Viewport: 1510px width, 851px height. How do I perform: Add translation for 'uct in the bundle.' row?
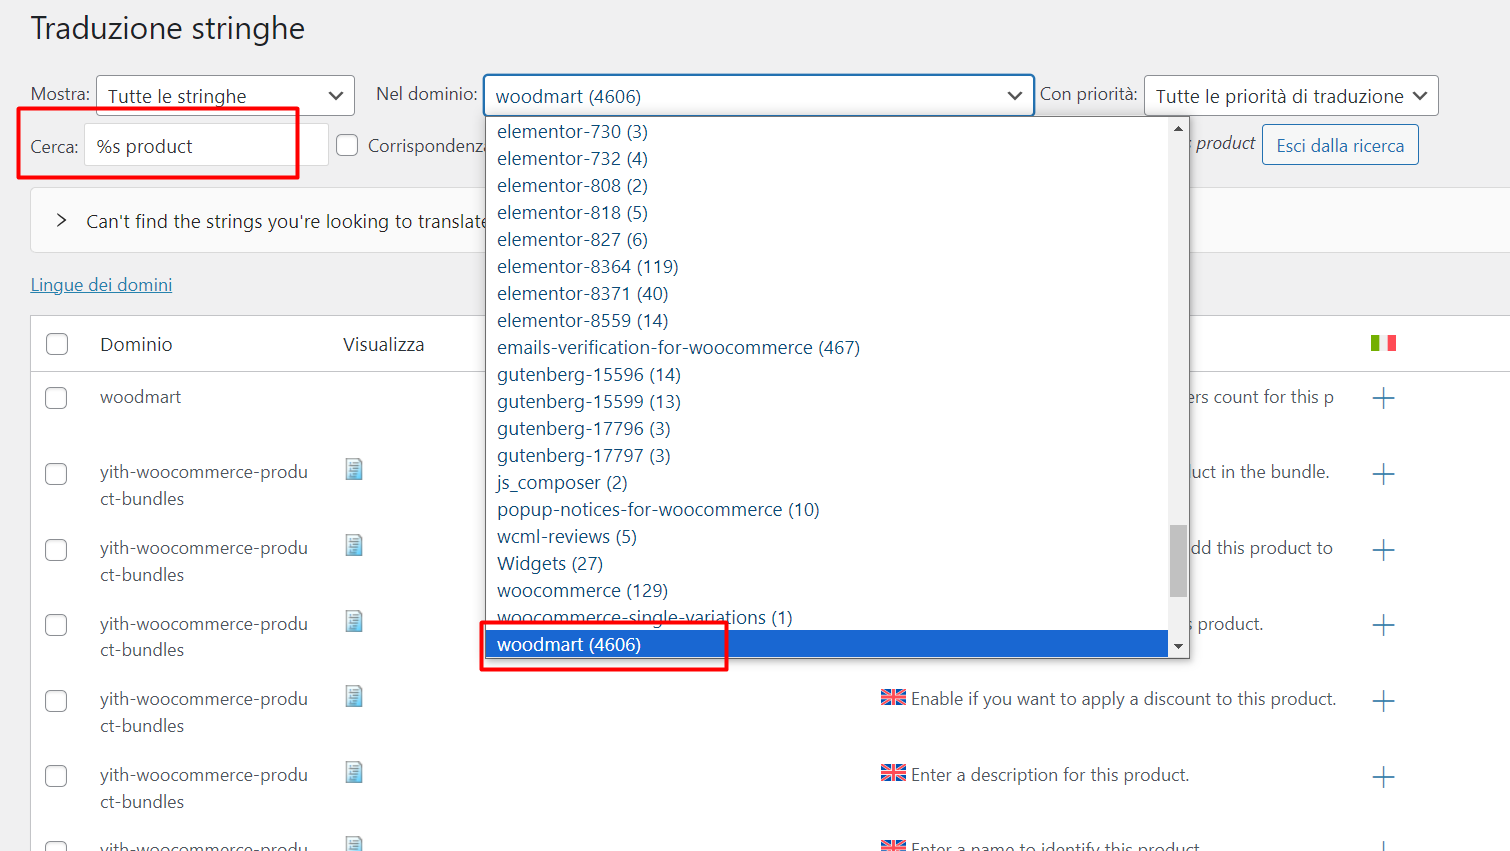(1383, 474)
